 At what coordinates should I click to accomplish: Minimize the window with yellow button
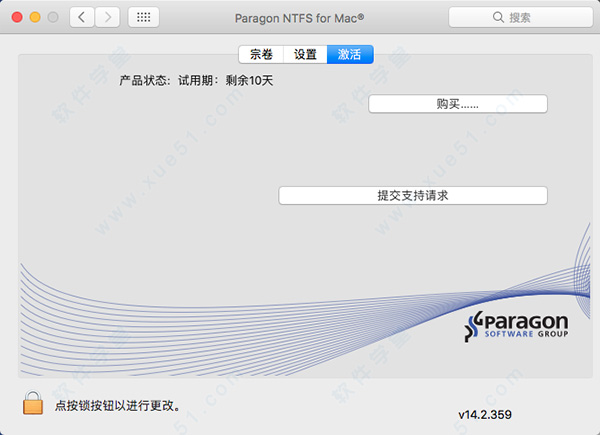tap(35, 17)
